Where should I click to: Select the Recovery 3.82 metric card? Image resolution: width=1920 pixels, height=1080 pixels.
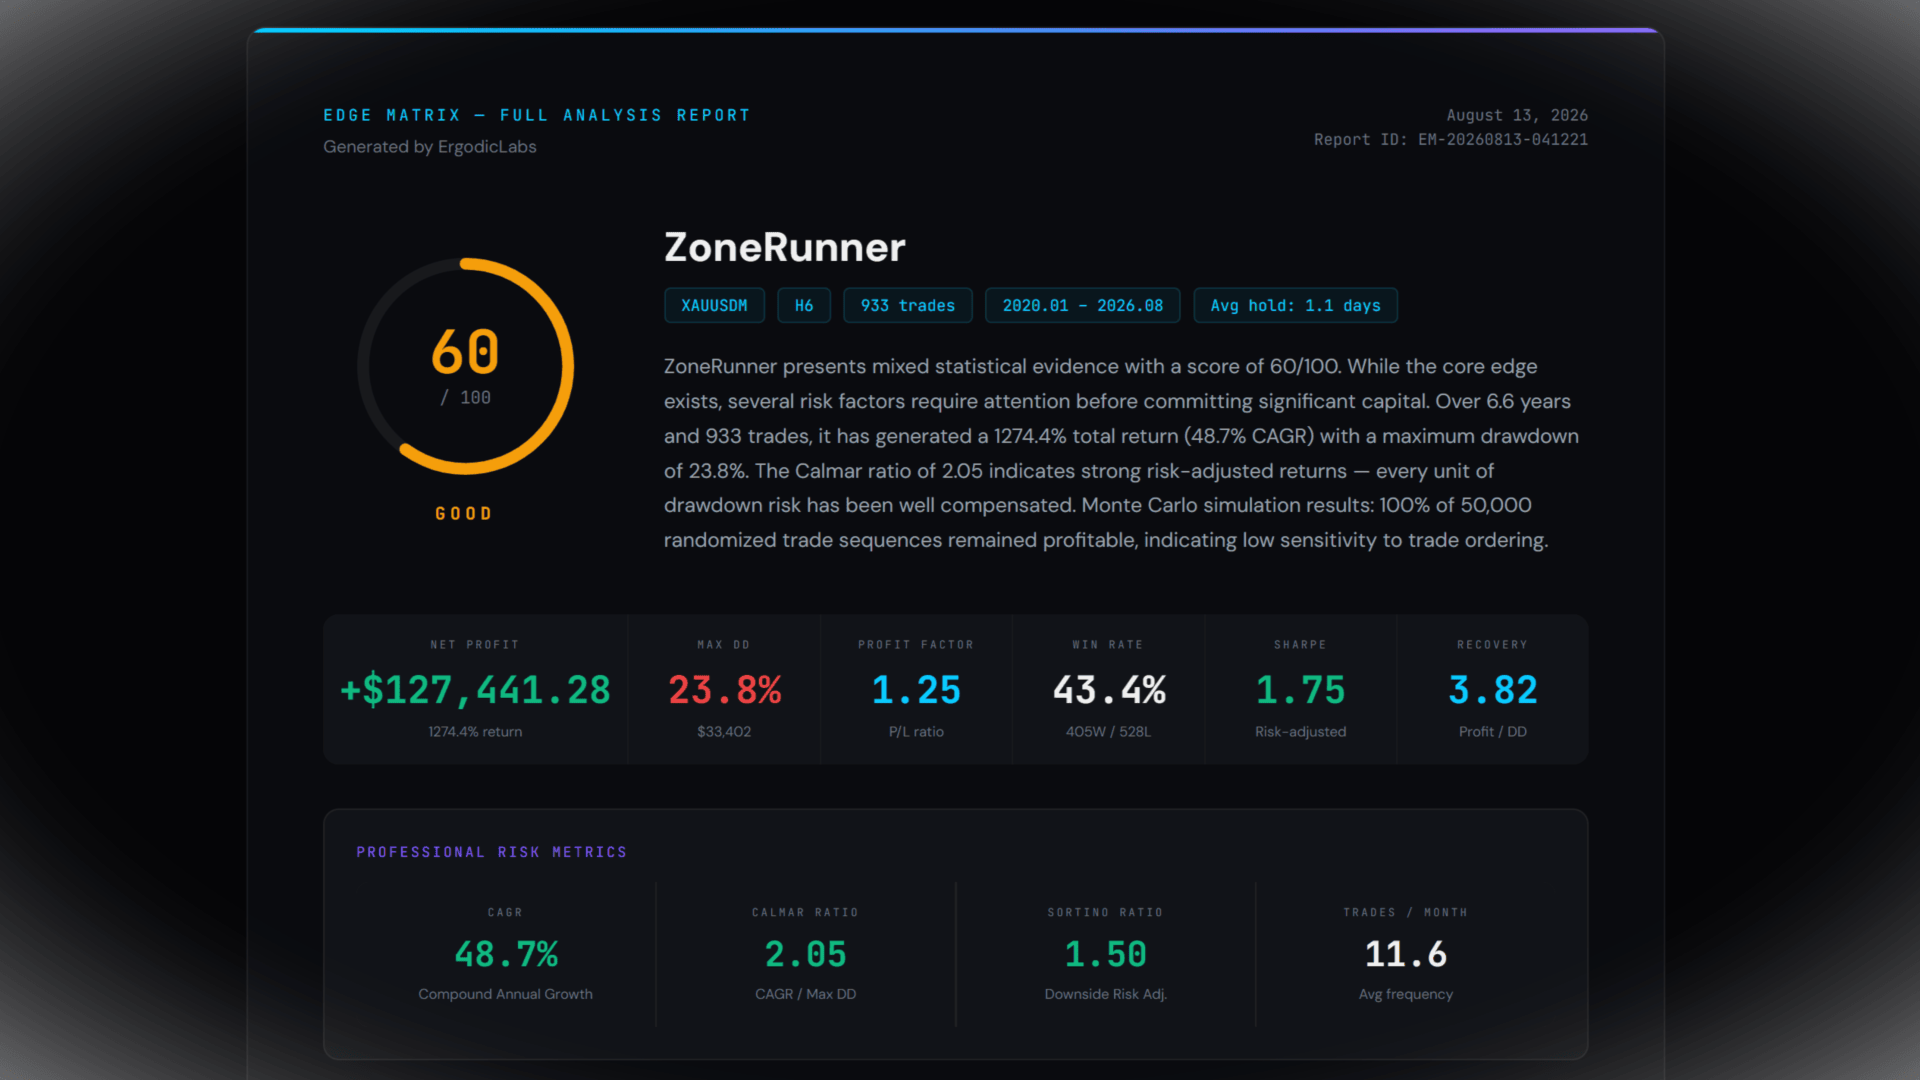pos(1492,689)
